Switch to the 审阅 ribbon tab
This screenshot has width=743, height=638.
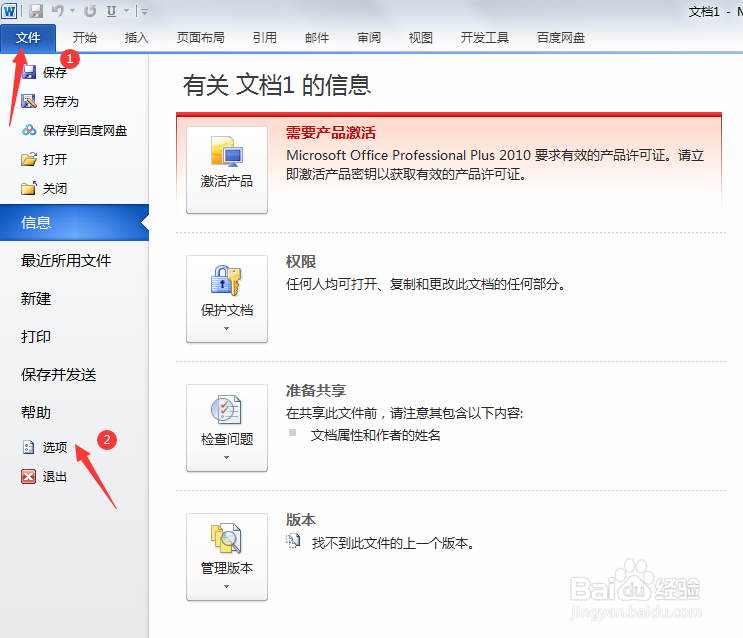369,37
